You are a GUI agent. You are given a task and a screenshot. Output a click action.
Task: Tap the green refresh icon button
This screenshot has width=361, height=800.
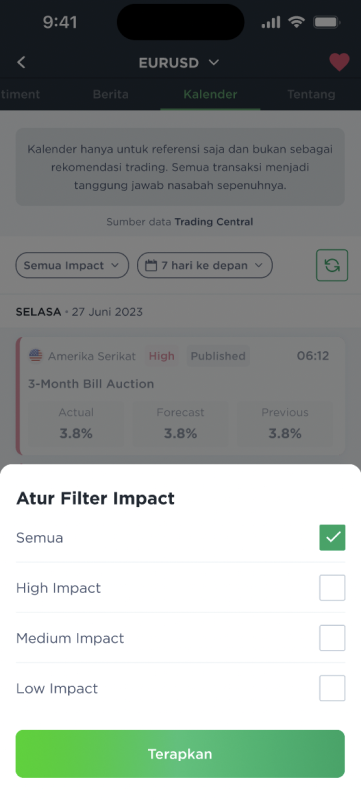(x=332, y=265)
